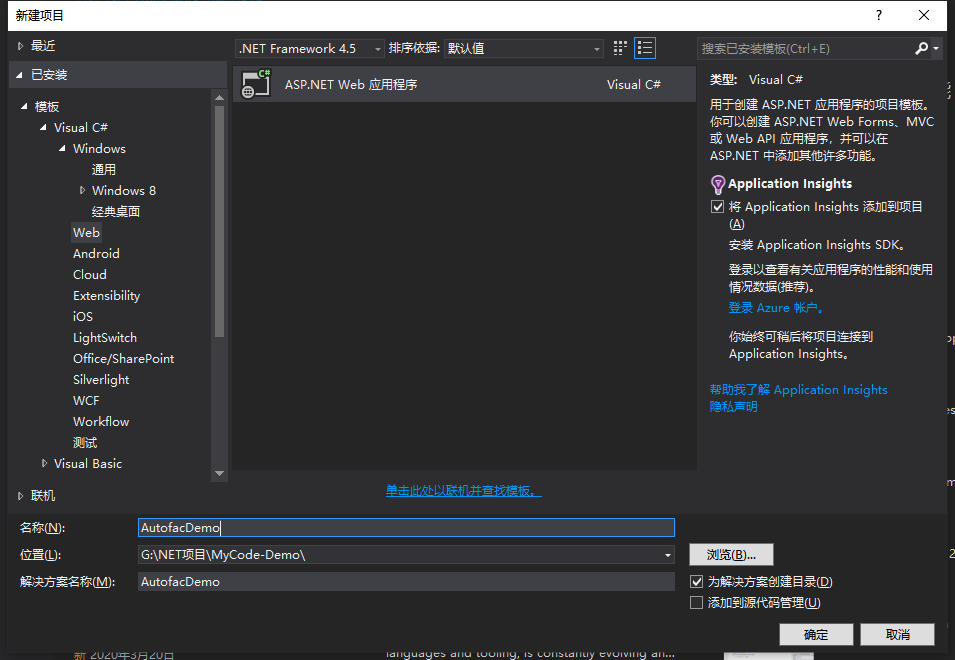955x660 pixels.
Task: Click the 确定 confirm button
Action: (816, 634)
